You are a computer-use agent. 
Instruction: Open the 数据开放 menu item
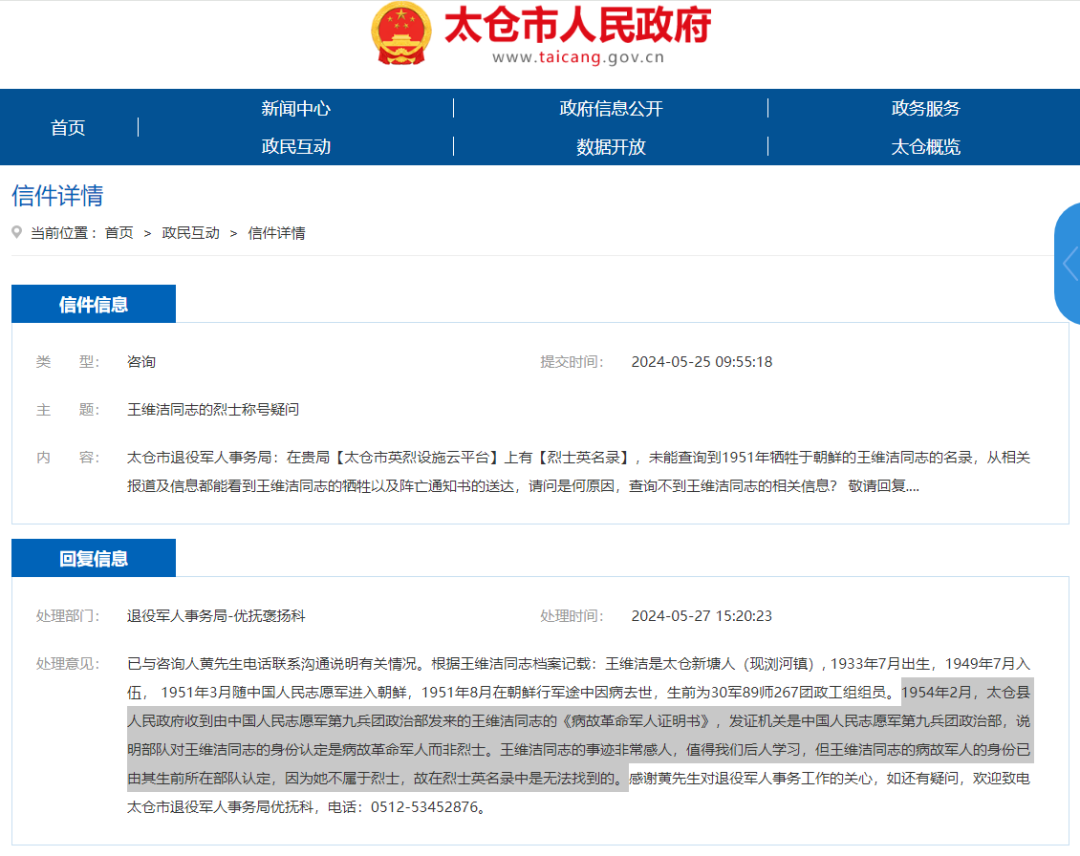click(x=611, y=147)
